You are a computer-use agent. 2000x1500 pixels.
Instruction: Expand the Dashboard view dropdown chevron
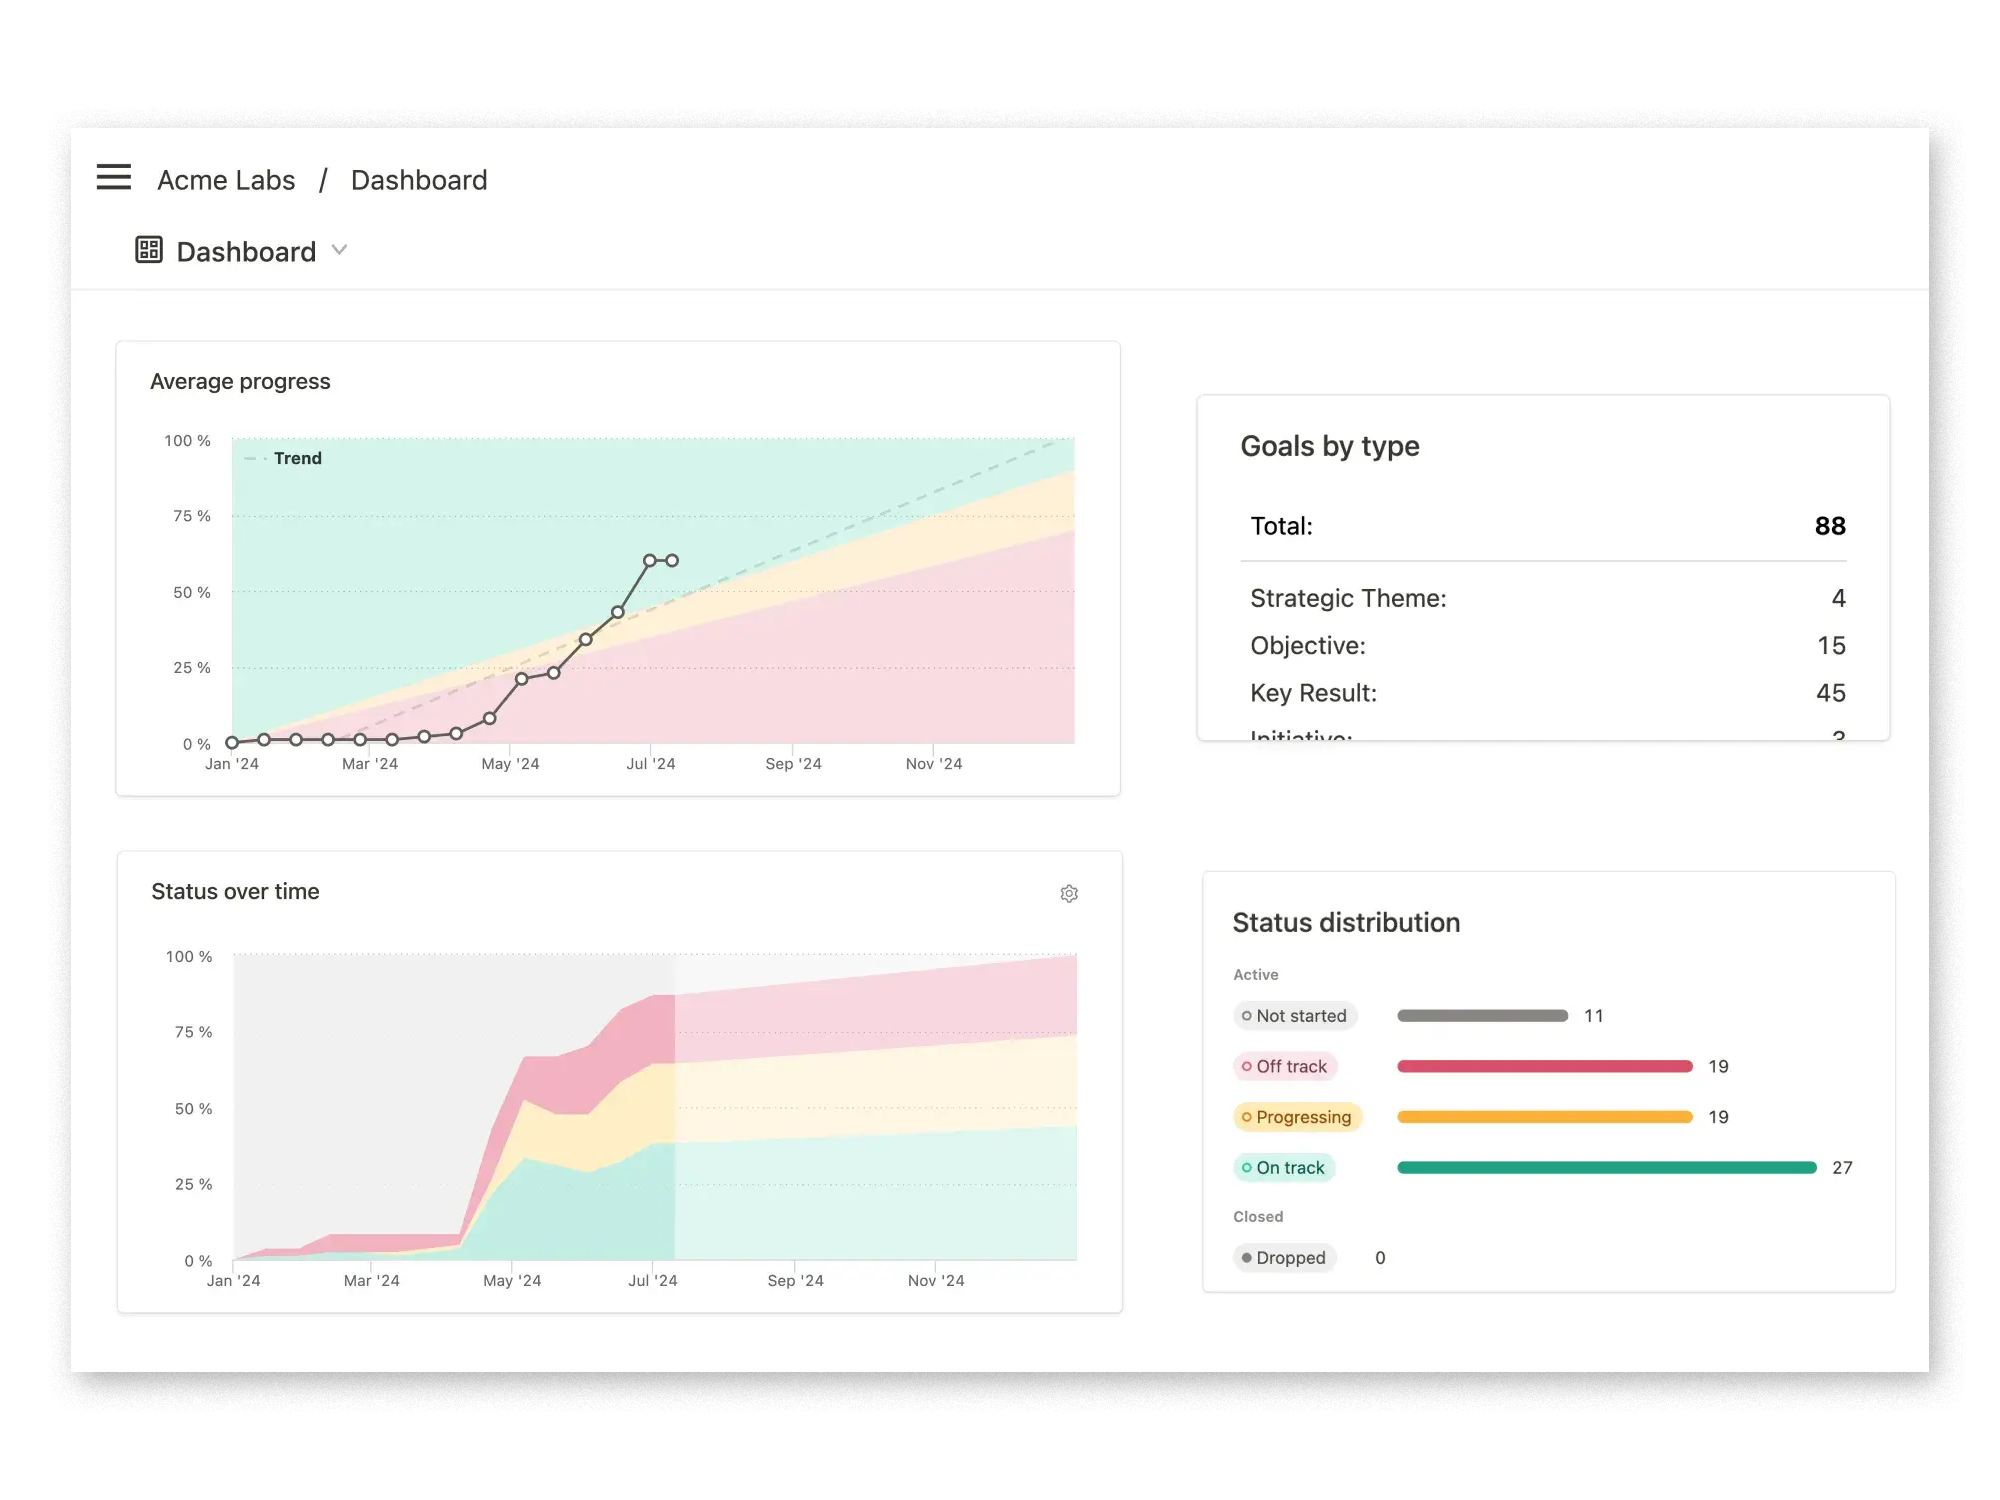(339, 250)
